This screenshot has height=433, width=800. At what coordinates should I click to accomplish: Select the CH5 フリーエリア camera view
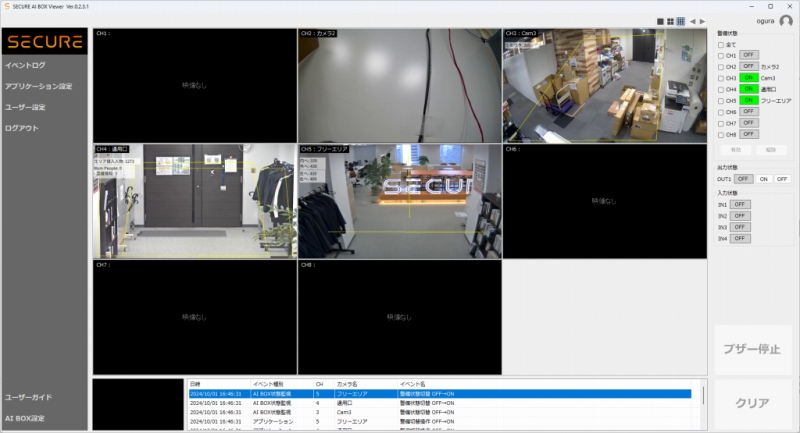[x=399, y=201]
